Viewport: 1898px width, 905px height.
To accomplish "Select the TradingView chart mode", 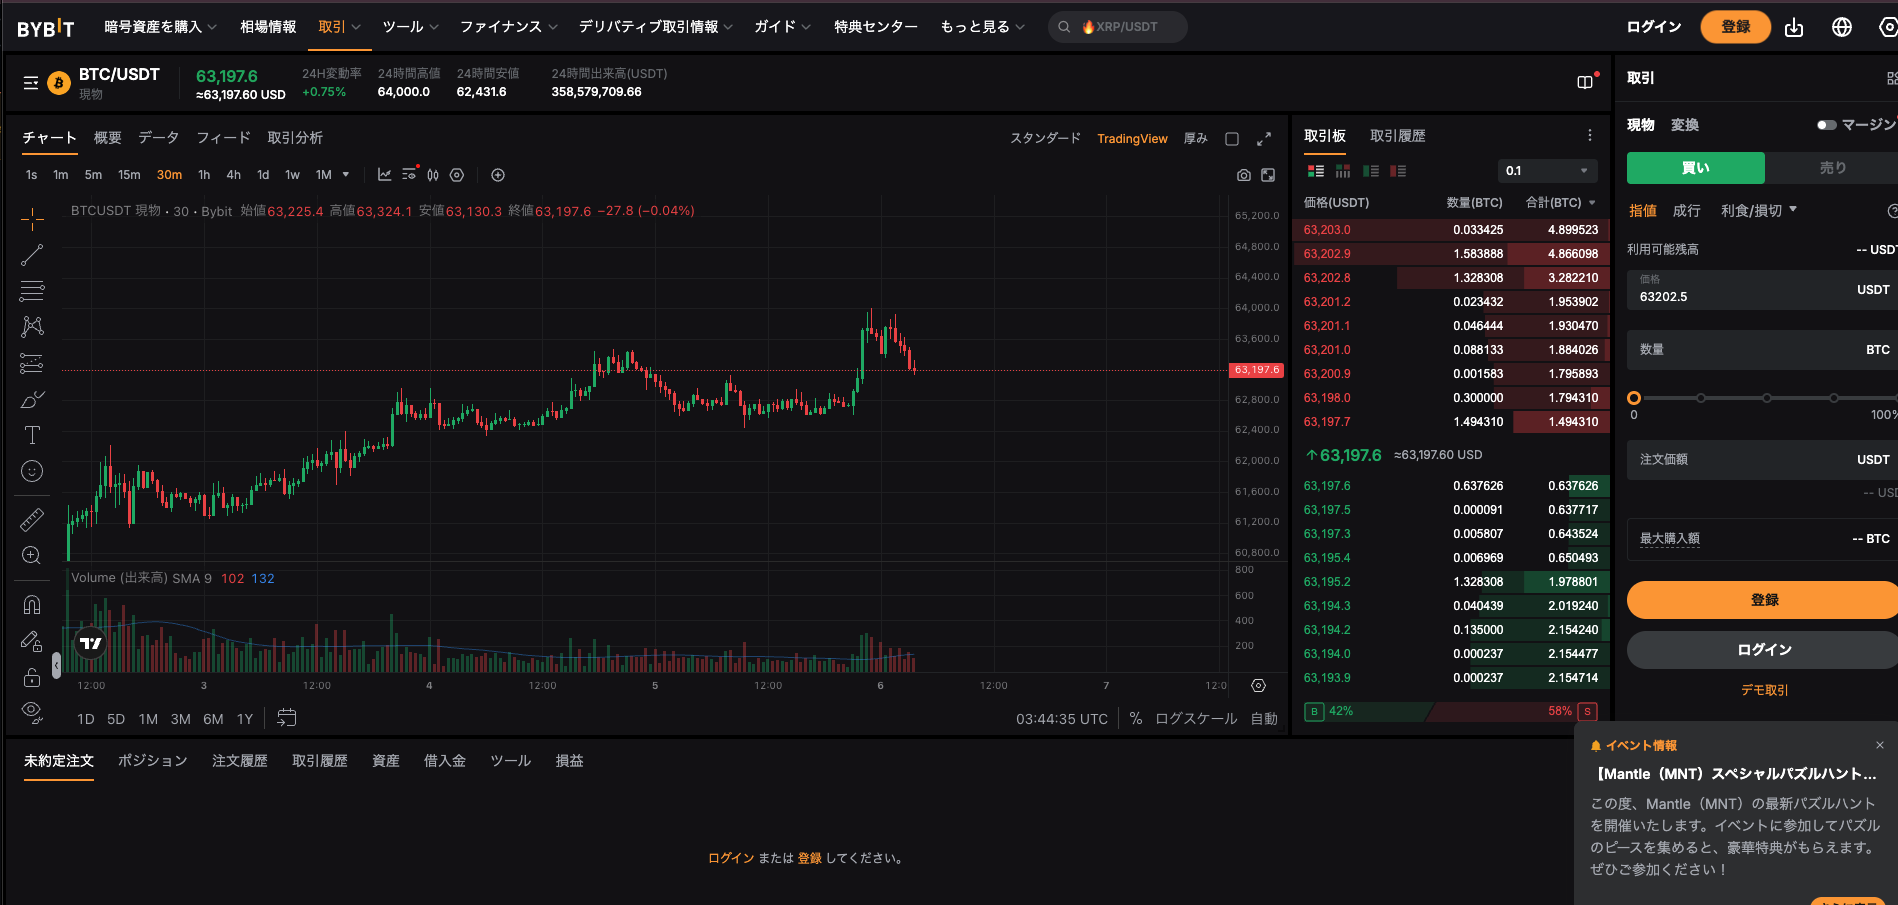I will coord(1132,139).
